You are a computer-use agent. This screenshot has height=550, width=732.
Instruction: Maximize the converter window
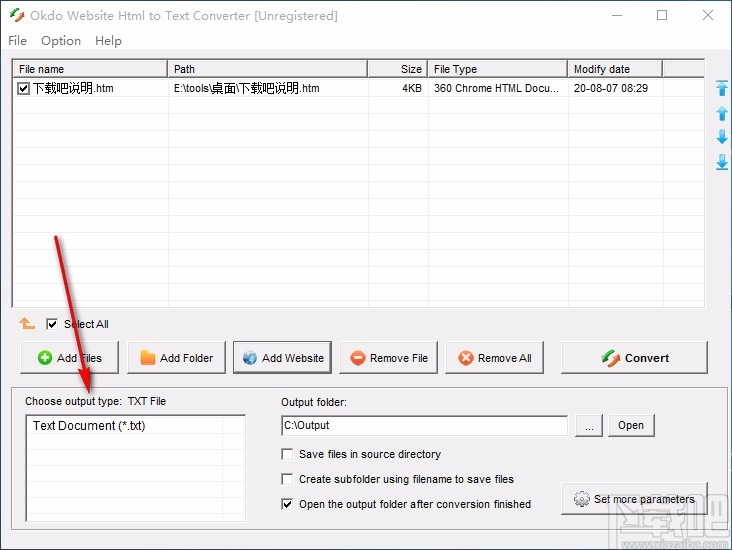[x=662, y=15]
